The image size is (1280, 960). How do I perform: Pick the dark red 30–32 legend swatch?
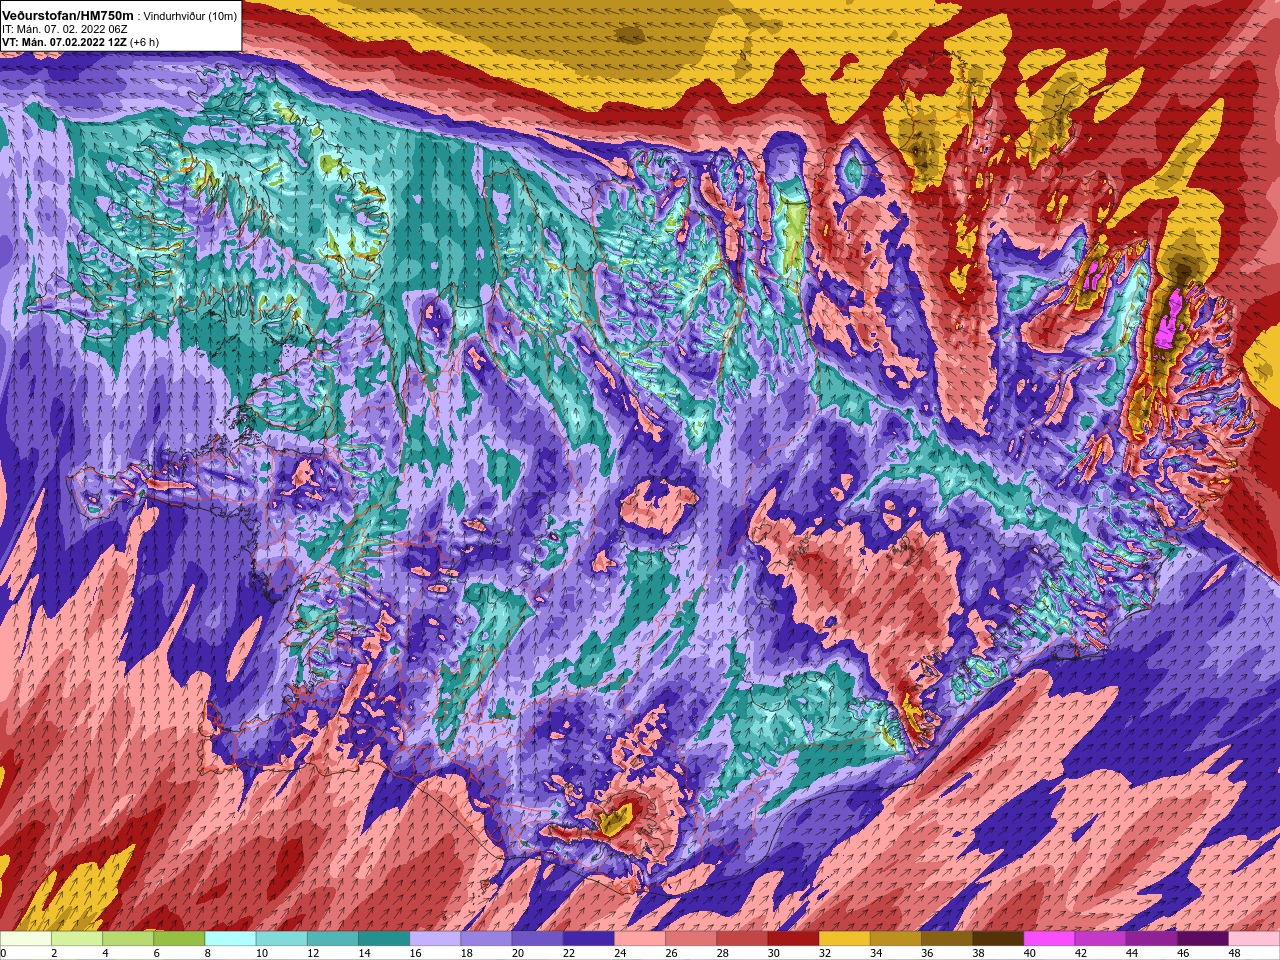(792, 939)
